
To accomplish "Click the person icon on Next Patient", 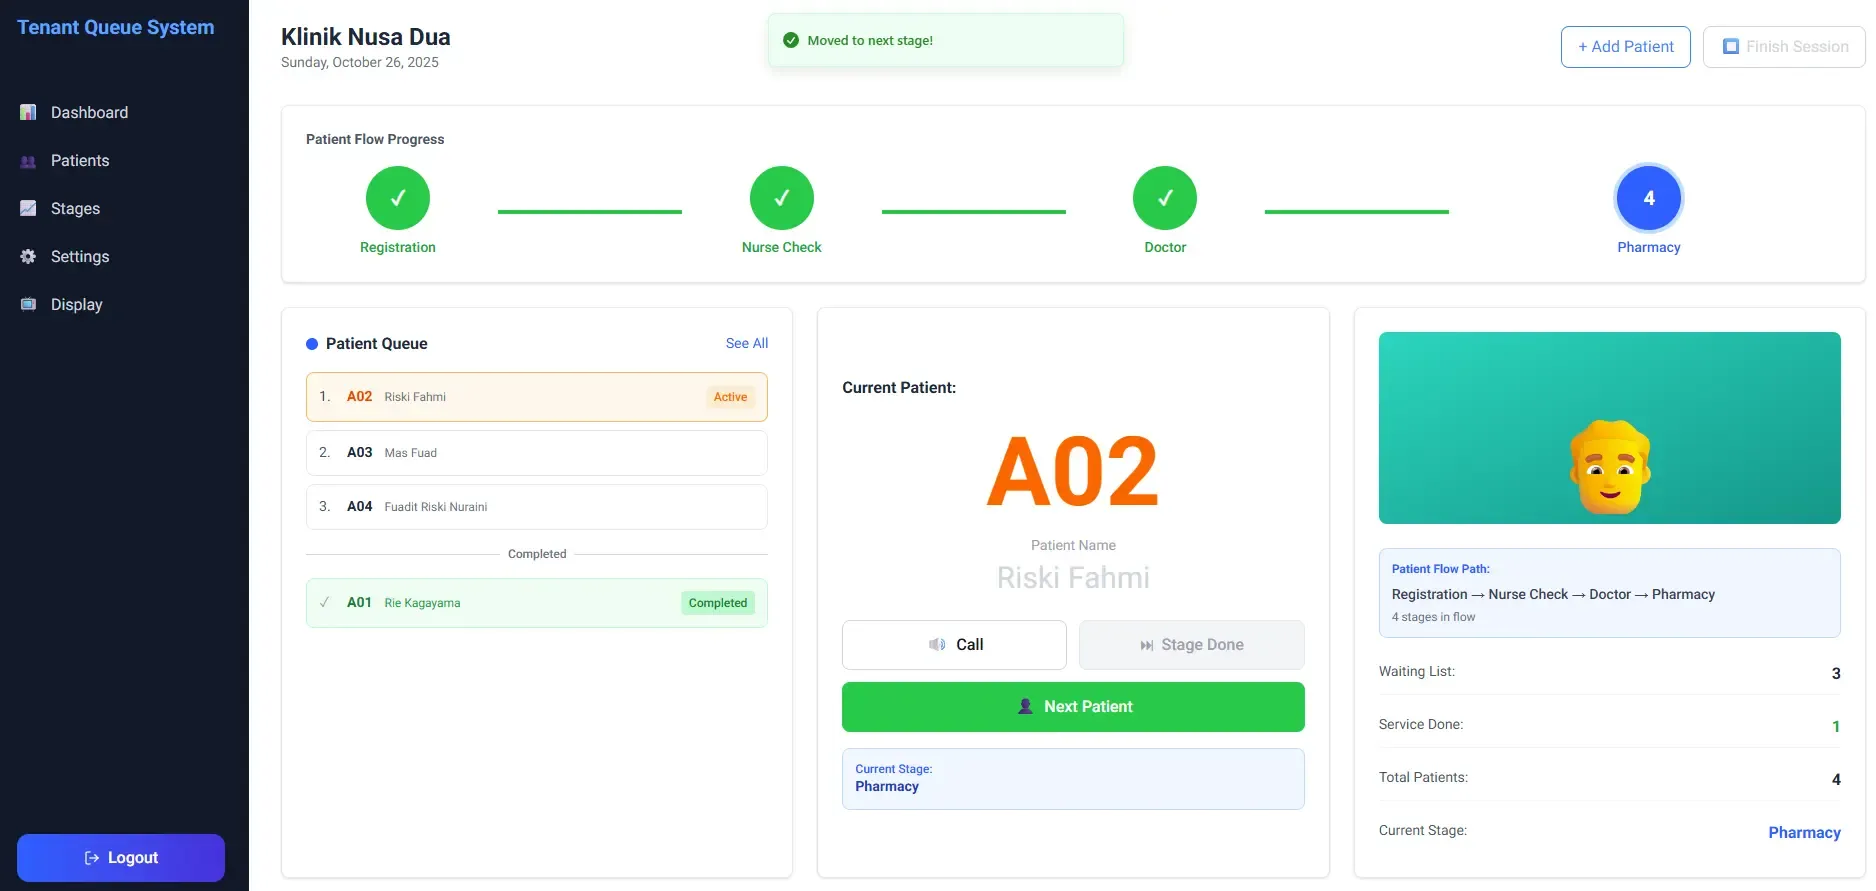I will click(x=1024, y=706).
